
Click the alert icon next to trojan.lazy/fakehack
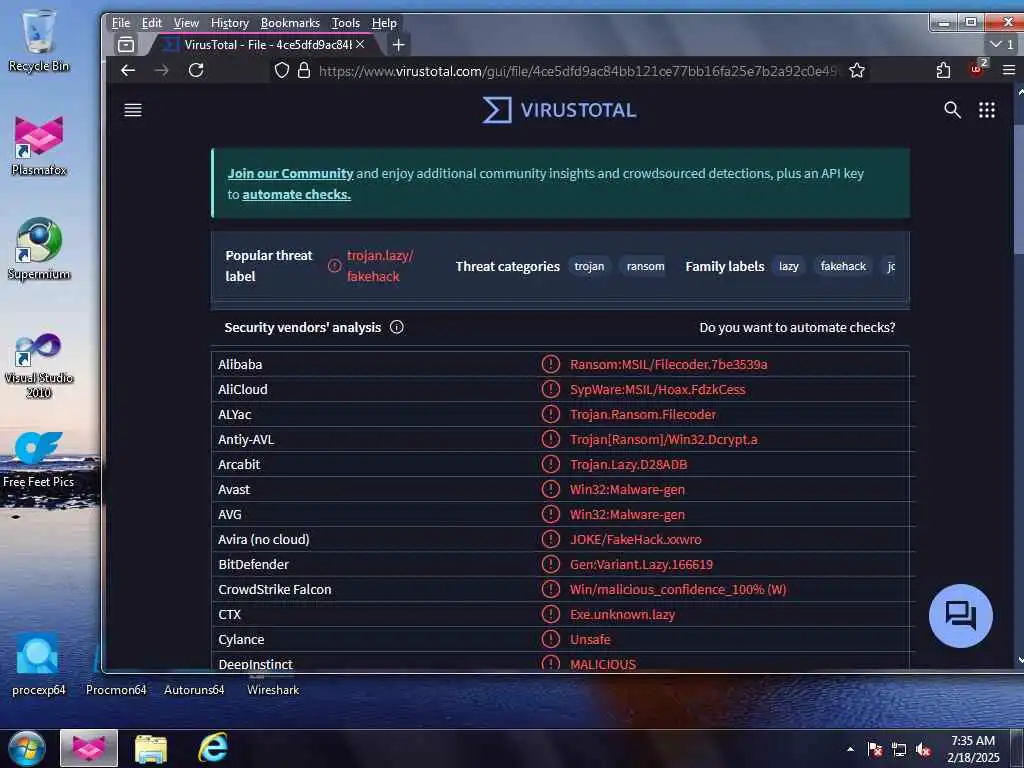334,266
